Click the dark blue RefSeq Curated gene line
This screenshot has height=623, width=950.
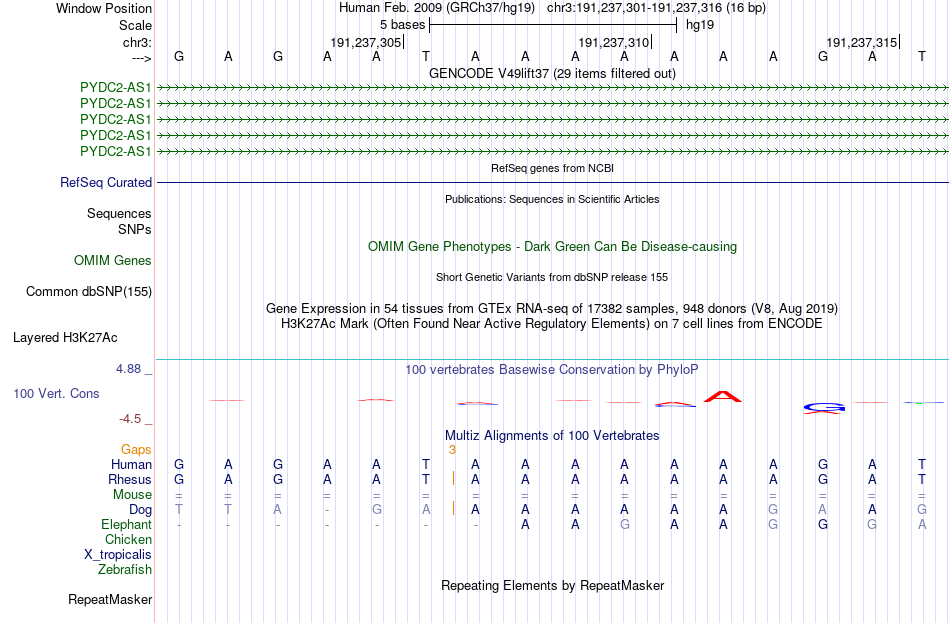[553, 182]
